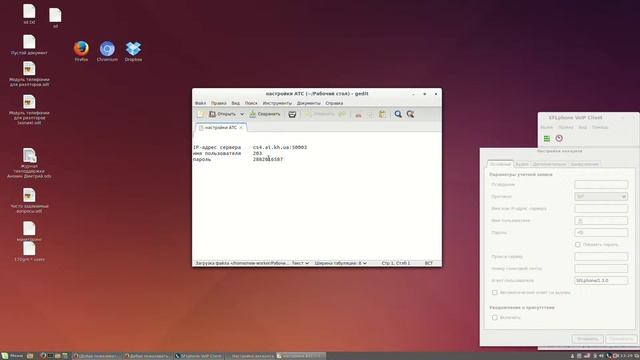
Task: Select the Пустой документ desktop file
Action: point(29,45)
